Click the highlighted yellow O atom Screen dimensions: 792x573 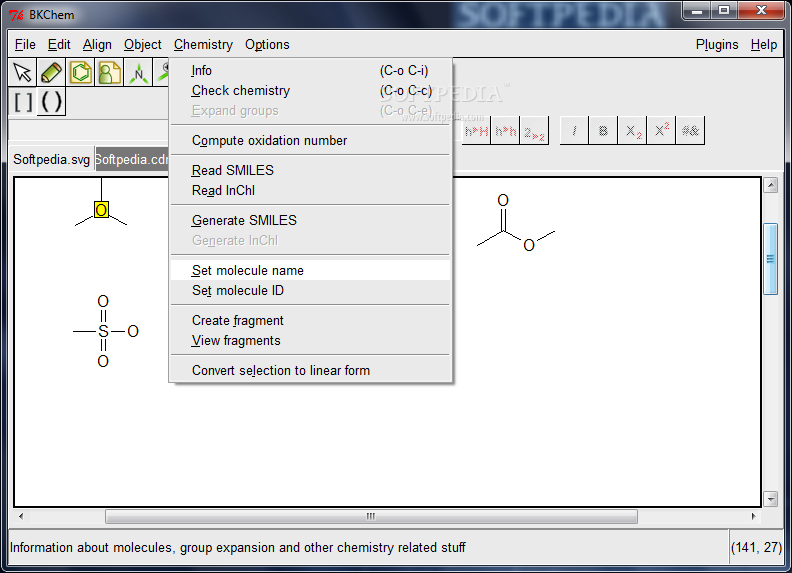tap(101, 210)
